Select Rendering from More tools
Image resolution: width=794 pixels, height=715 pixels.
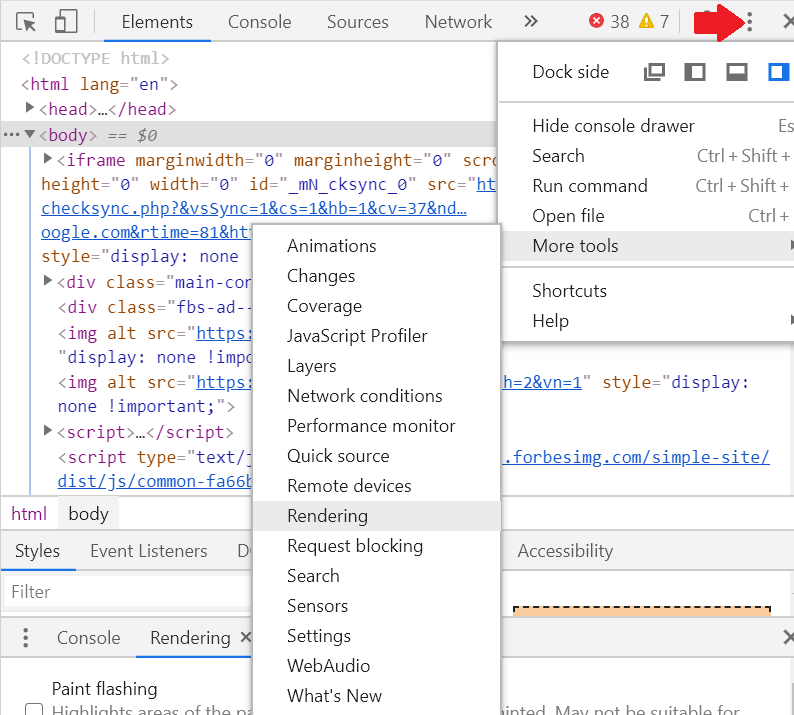[x=376, y=516]
